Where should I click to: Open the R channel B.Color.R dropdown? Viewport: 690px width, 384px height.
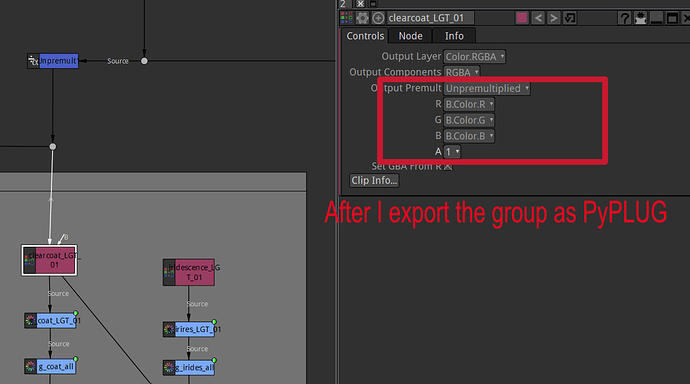click(x=469, y=104)
